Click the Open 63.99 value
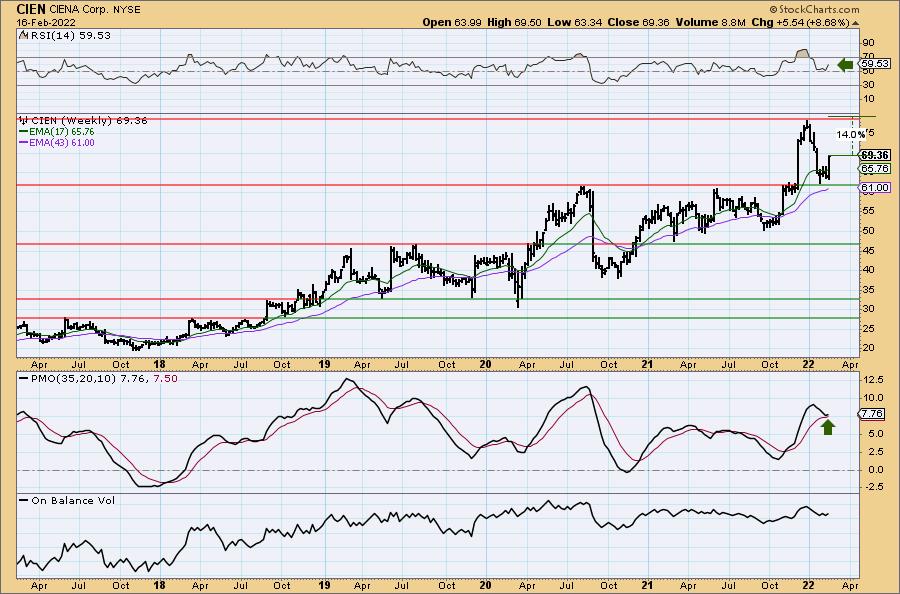Screen dimensions: 900x594 [452, 22]
